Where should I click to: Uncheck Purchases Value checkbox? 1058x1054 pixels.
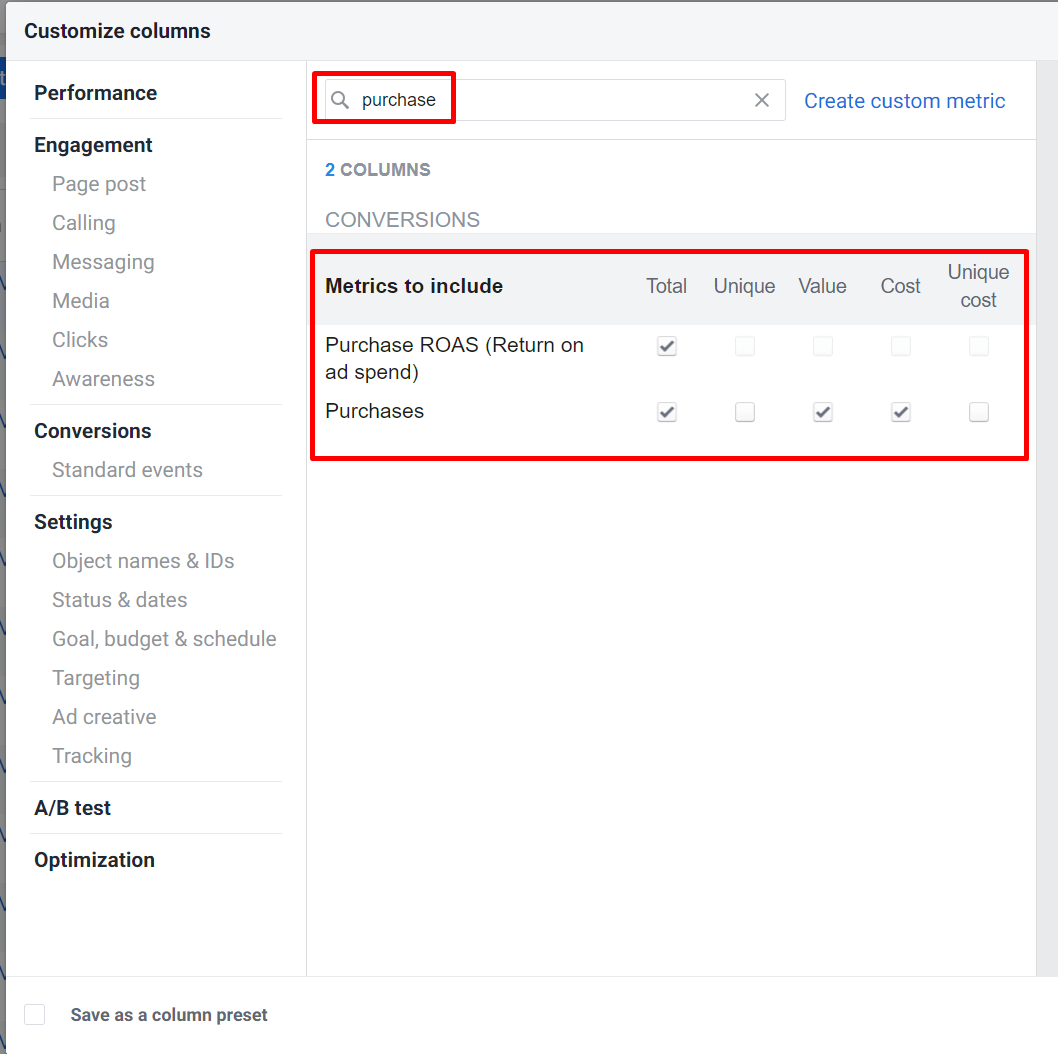(823, 412)
